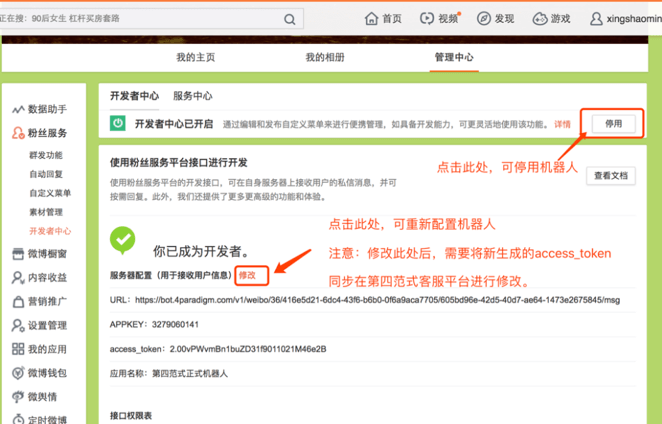The width and height of the screenshot is (662, 424).
Task: Open 自定义菜单 in the sidebar
Action: [x=50, y=193]
